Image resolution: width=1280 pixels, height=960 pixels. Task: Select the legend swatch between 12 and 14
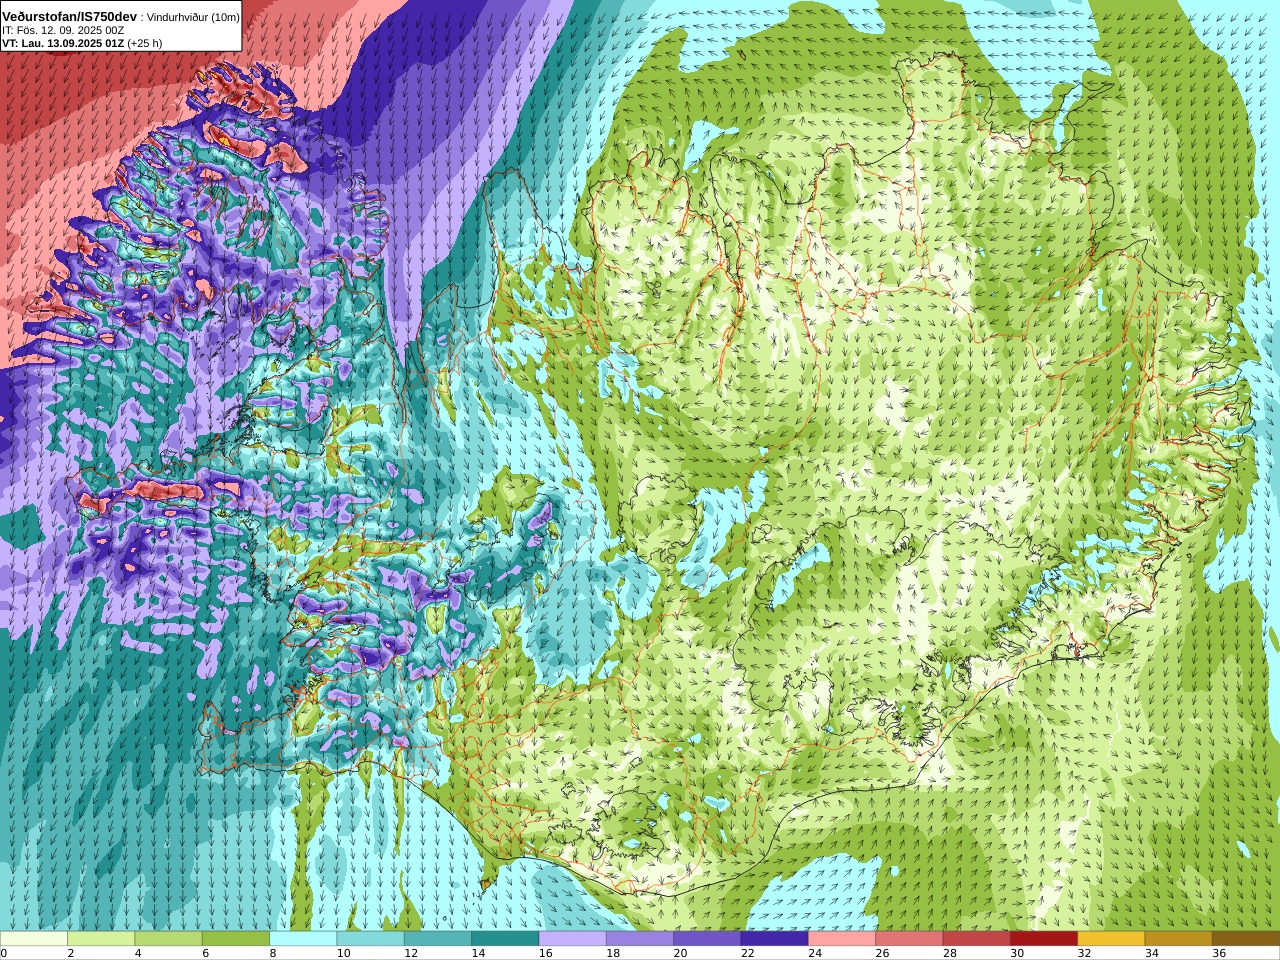click(438, 939)
